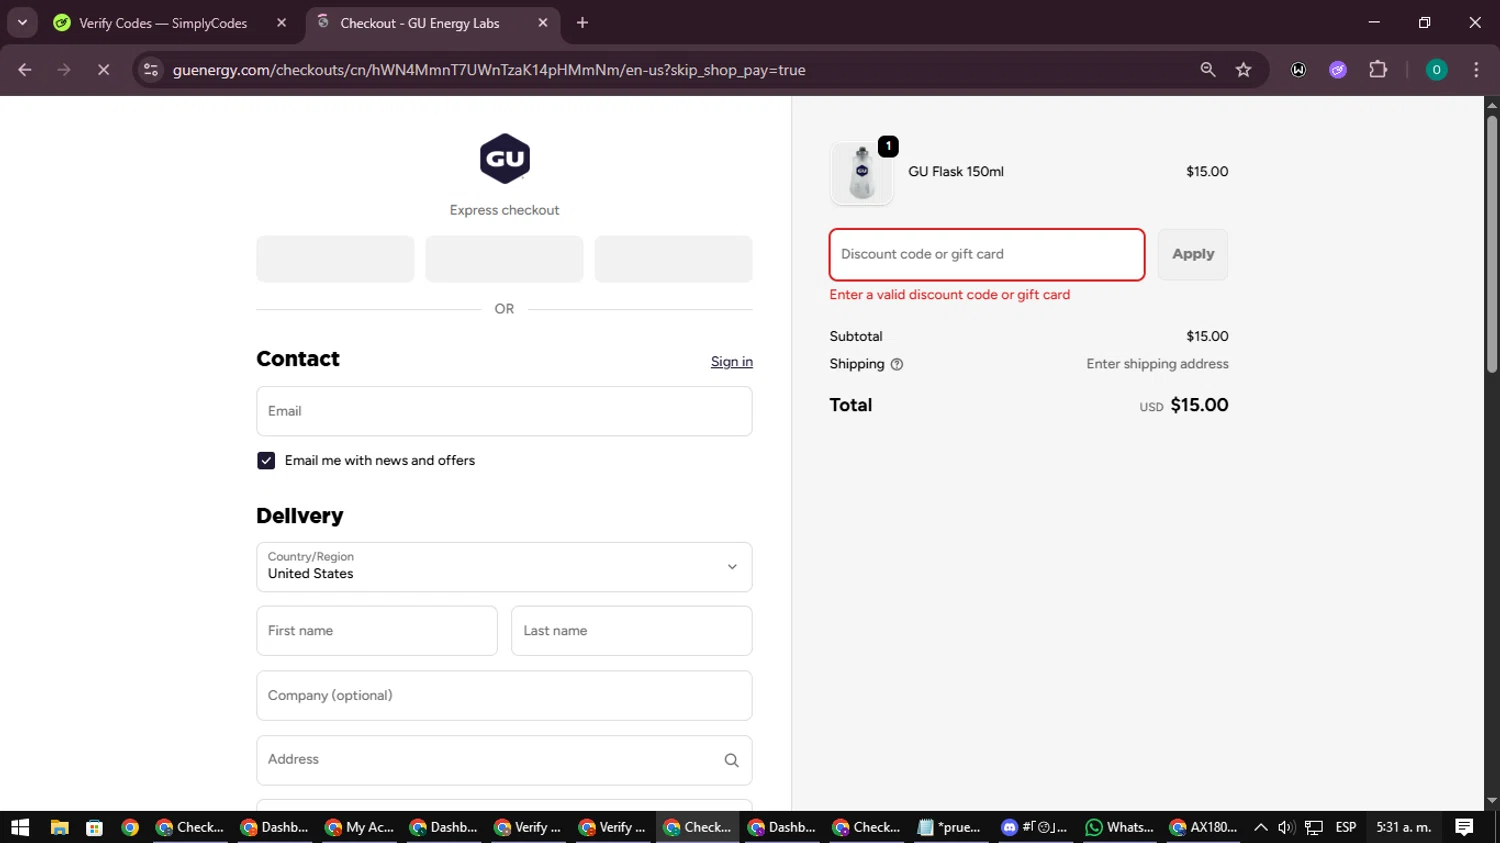Click the Address input field

[x=504, y=760]
